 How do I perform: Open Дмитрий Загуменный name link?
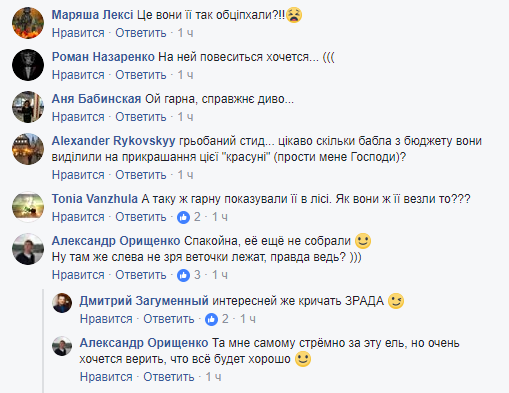144,301
